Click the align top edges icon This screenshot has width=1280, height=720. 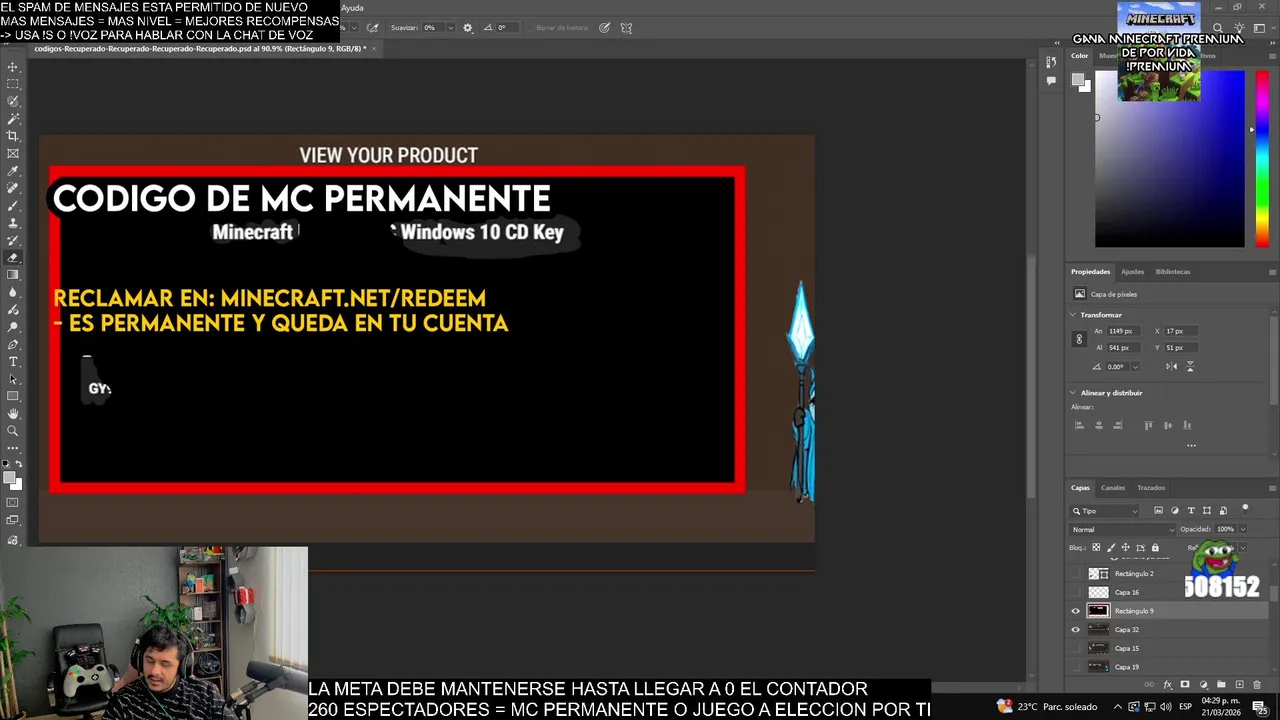click(1148, 425)
